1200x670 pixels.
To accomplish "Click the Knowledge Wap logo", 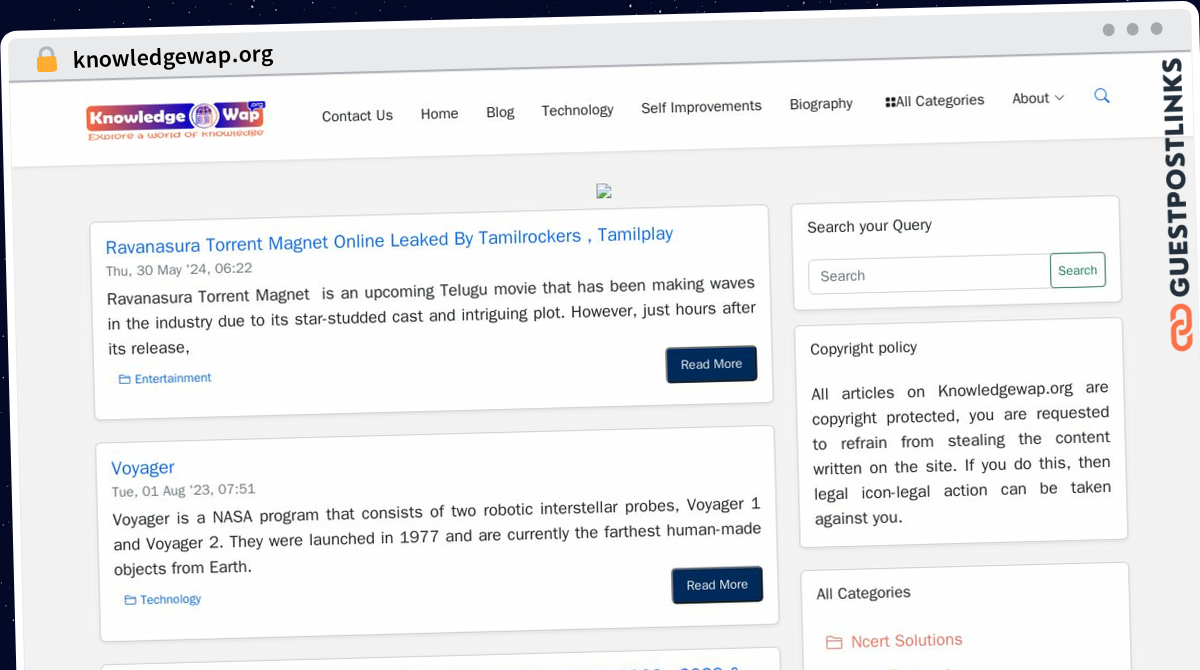I will click(x=176, y=119).
